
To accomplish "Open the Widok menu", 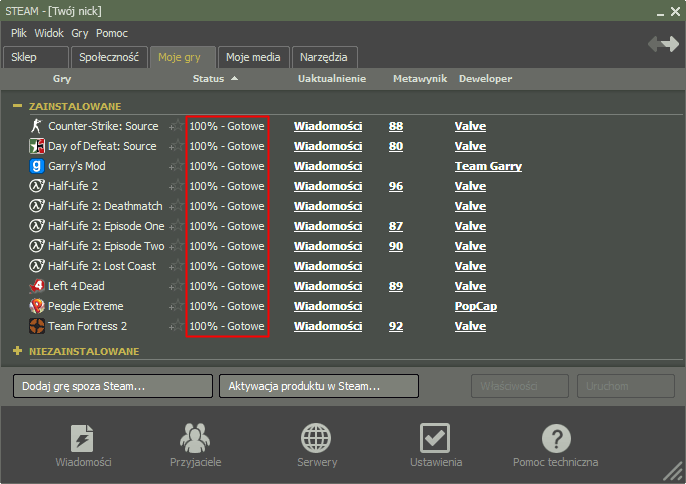I will click(49, 33).
